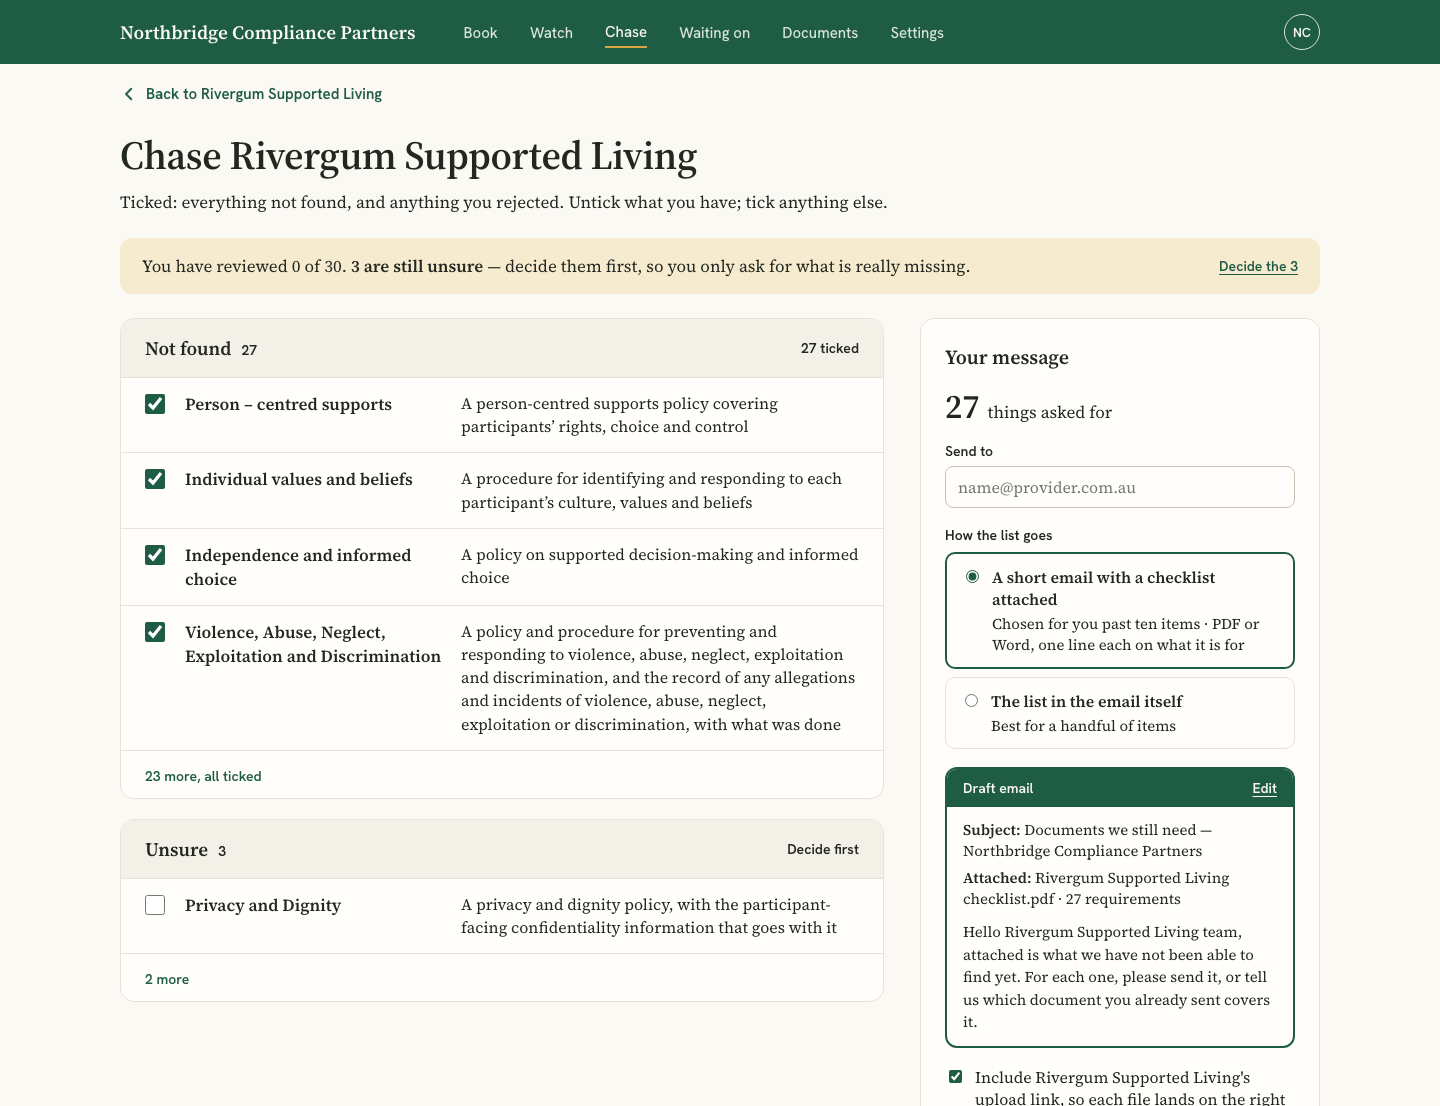
Task: Edit the draft email
Action: [x=1264, y=788]
